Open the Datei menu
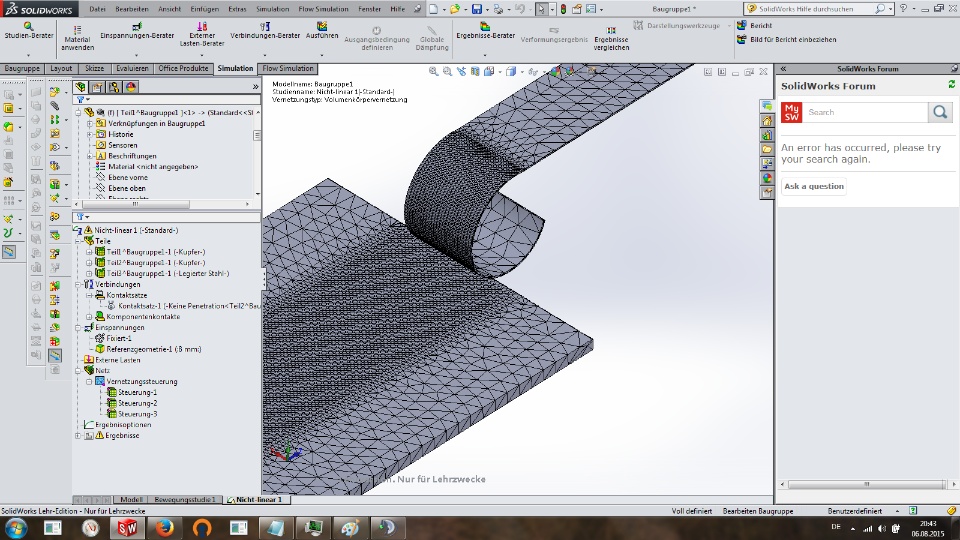The height and width of the screenshot is (540, 960). tap(97, 9)
